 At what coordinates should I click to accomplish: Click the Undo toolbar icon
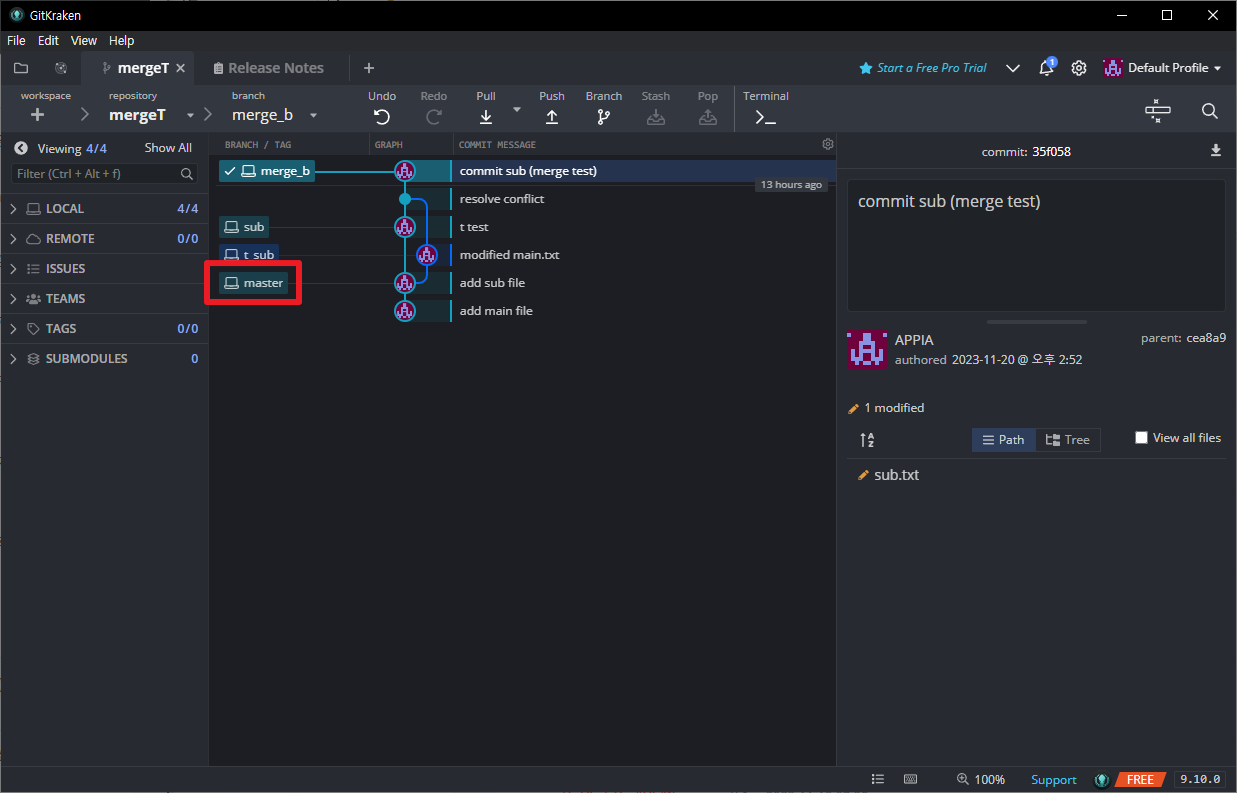[382, 116]
